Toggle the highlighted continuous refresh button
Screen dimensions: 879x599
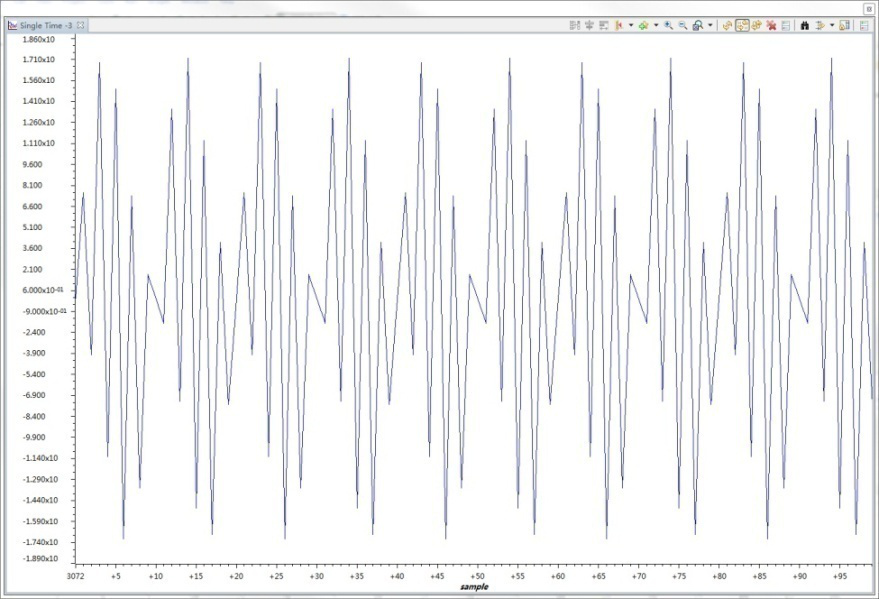(x=742, y=25)
